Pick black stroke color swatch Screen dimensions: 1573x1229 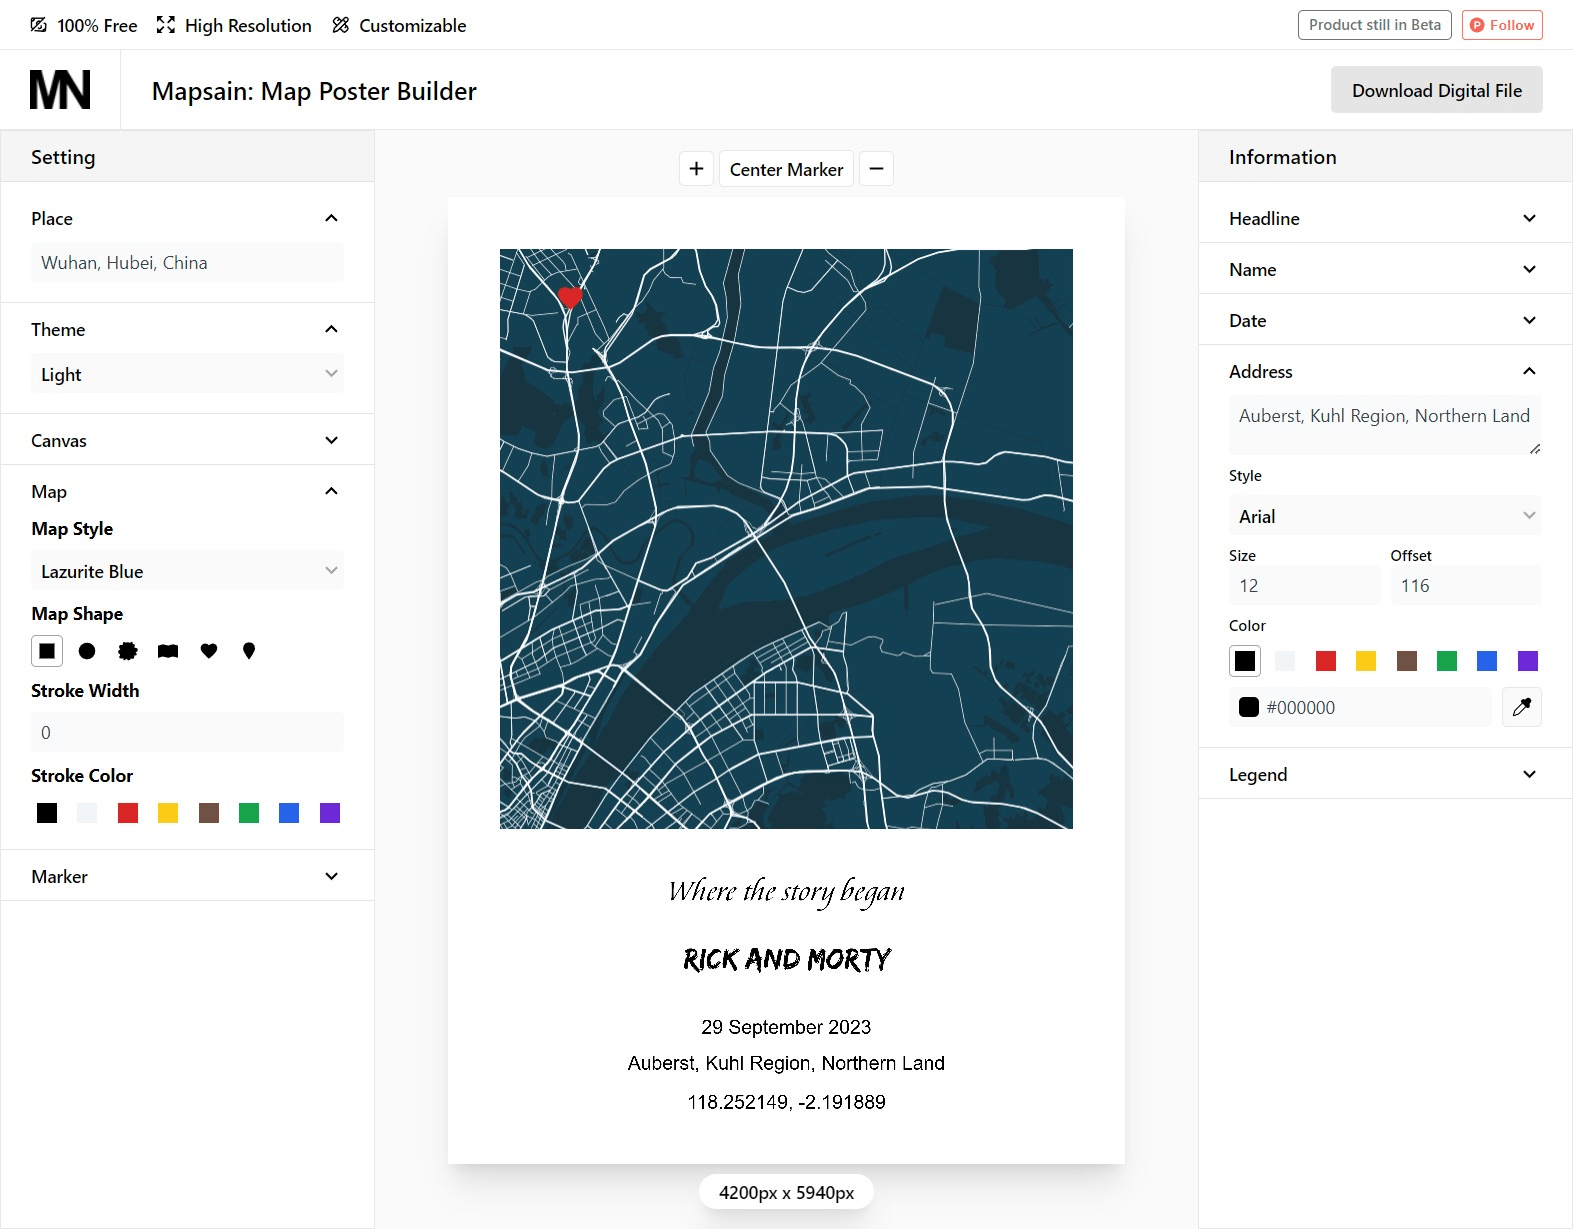47,813
